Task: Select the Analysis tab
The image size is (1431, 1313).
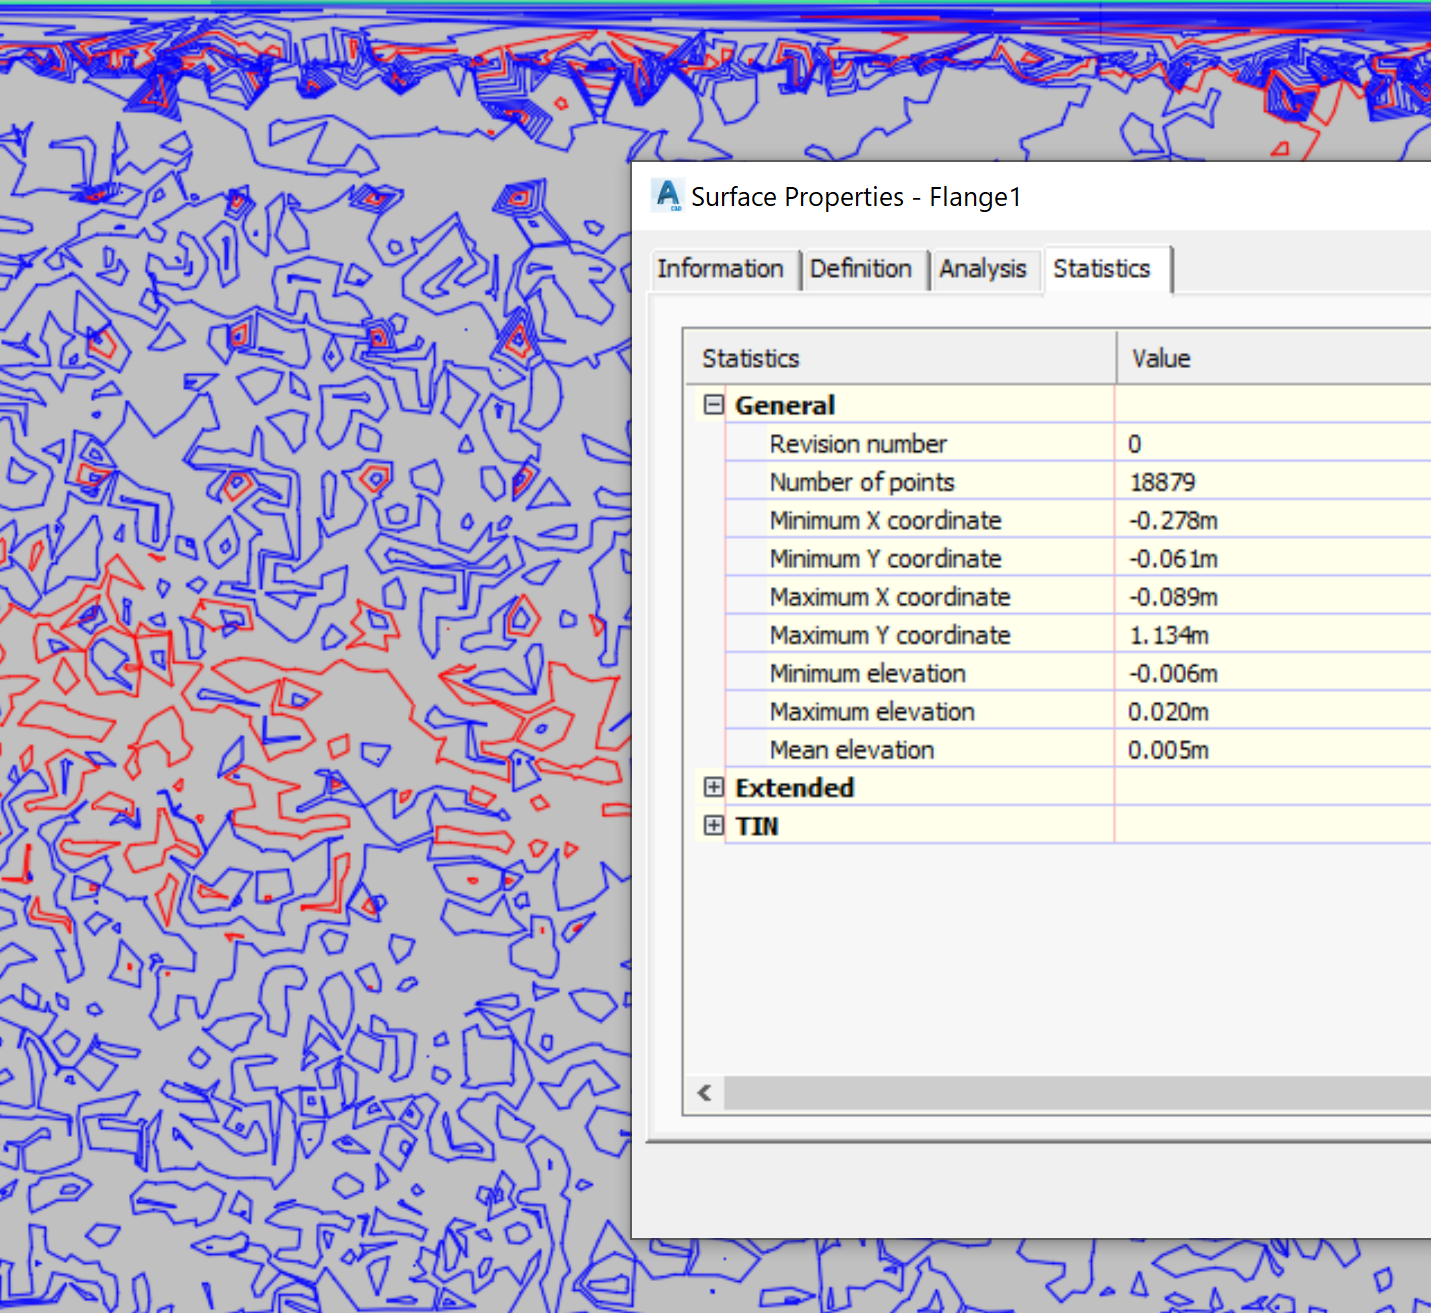Action: point(983,269)
